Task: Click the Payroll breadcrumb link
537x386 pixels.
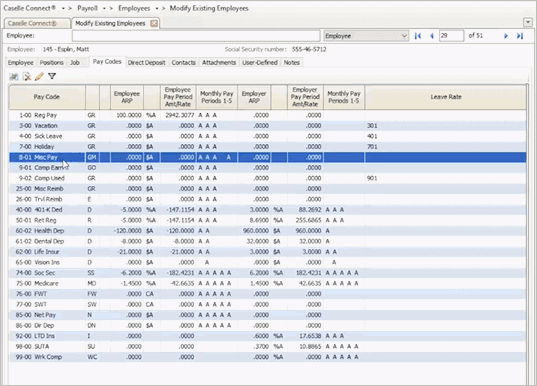Action: [x=87, y=8]
